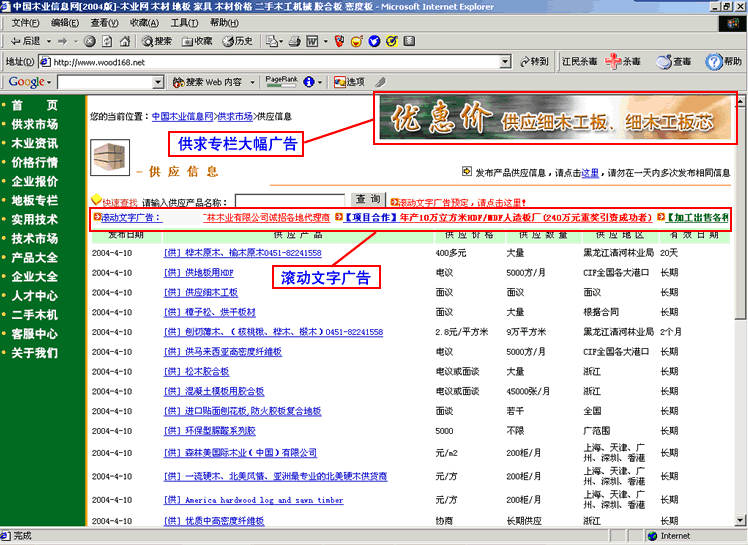Click the Stop loading icon
Viewport: 748px width, 545px height.
click(90, 41)
